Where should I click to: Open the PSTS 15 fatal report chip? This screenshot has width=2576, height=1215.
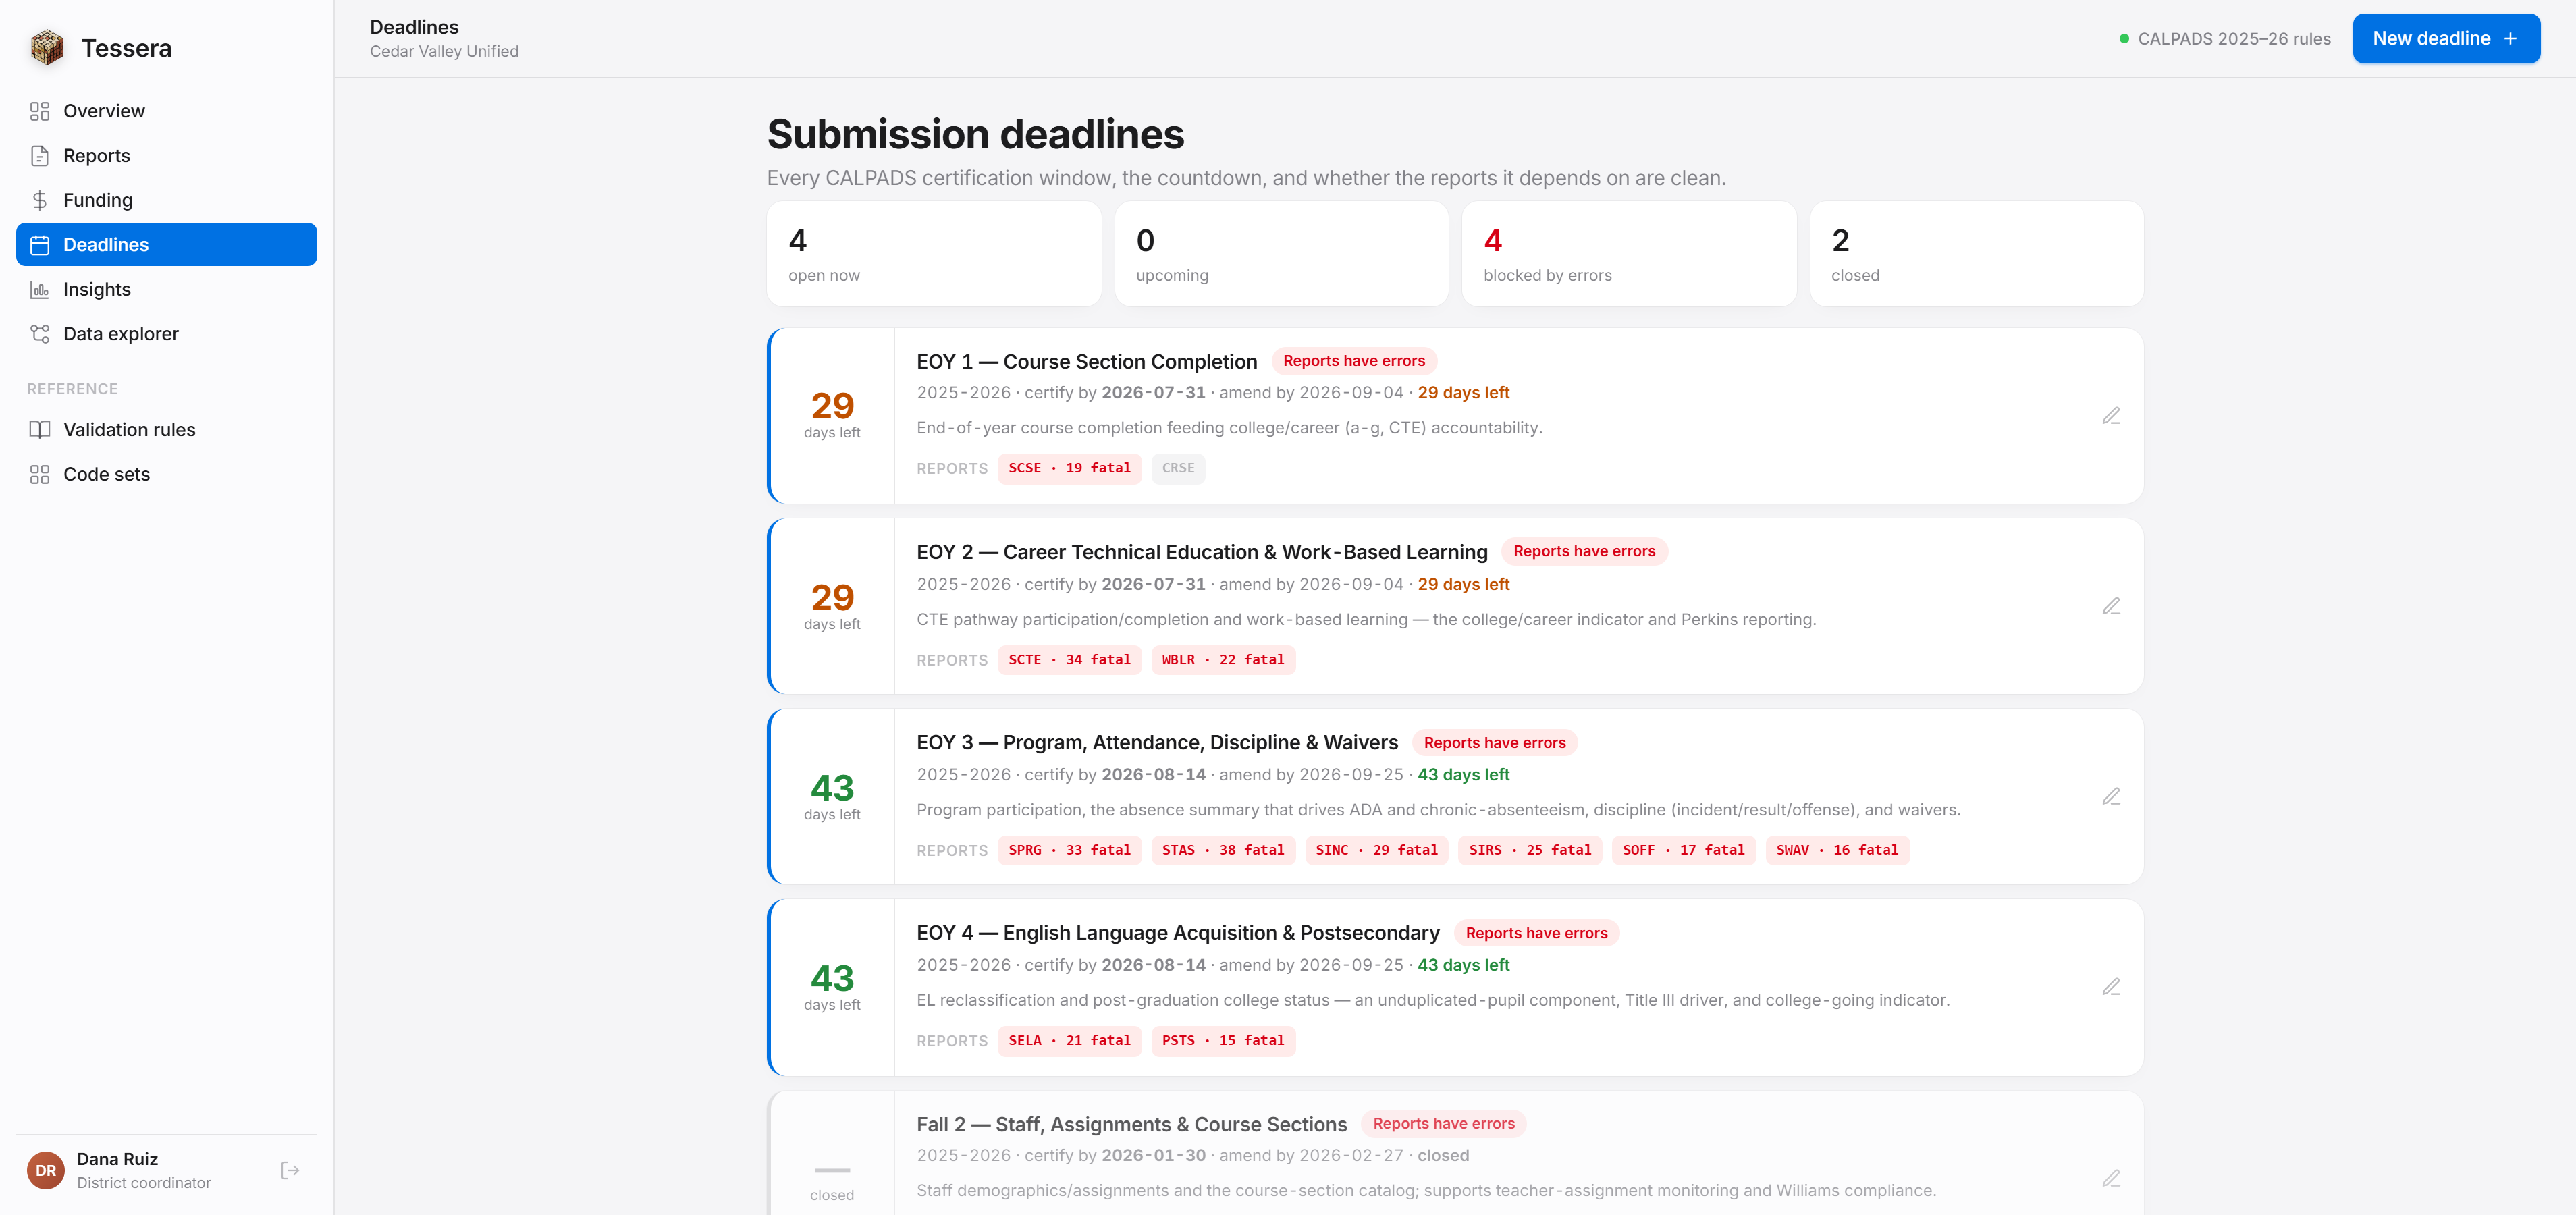pyautogui.click(x=1223, y=1041)
